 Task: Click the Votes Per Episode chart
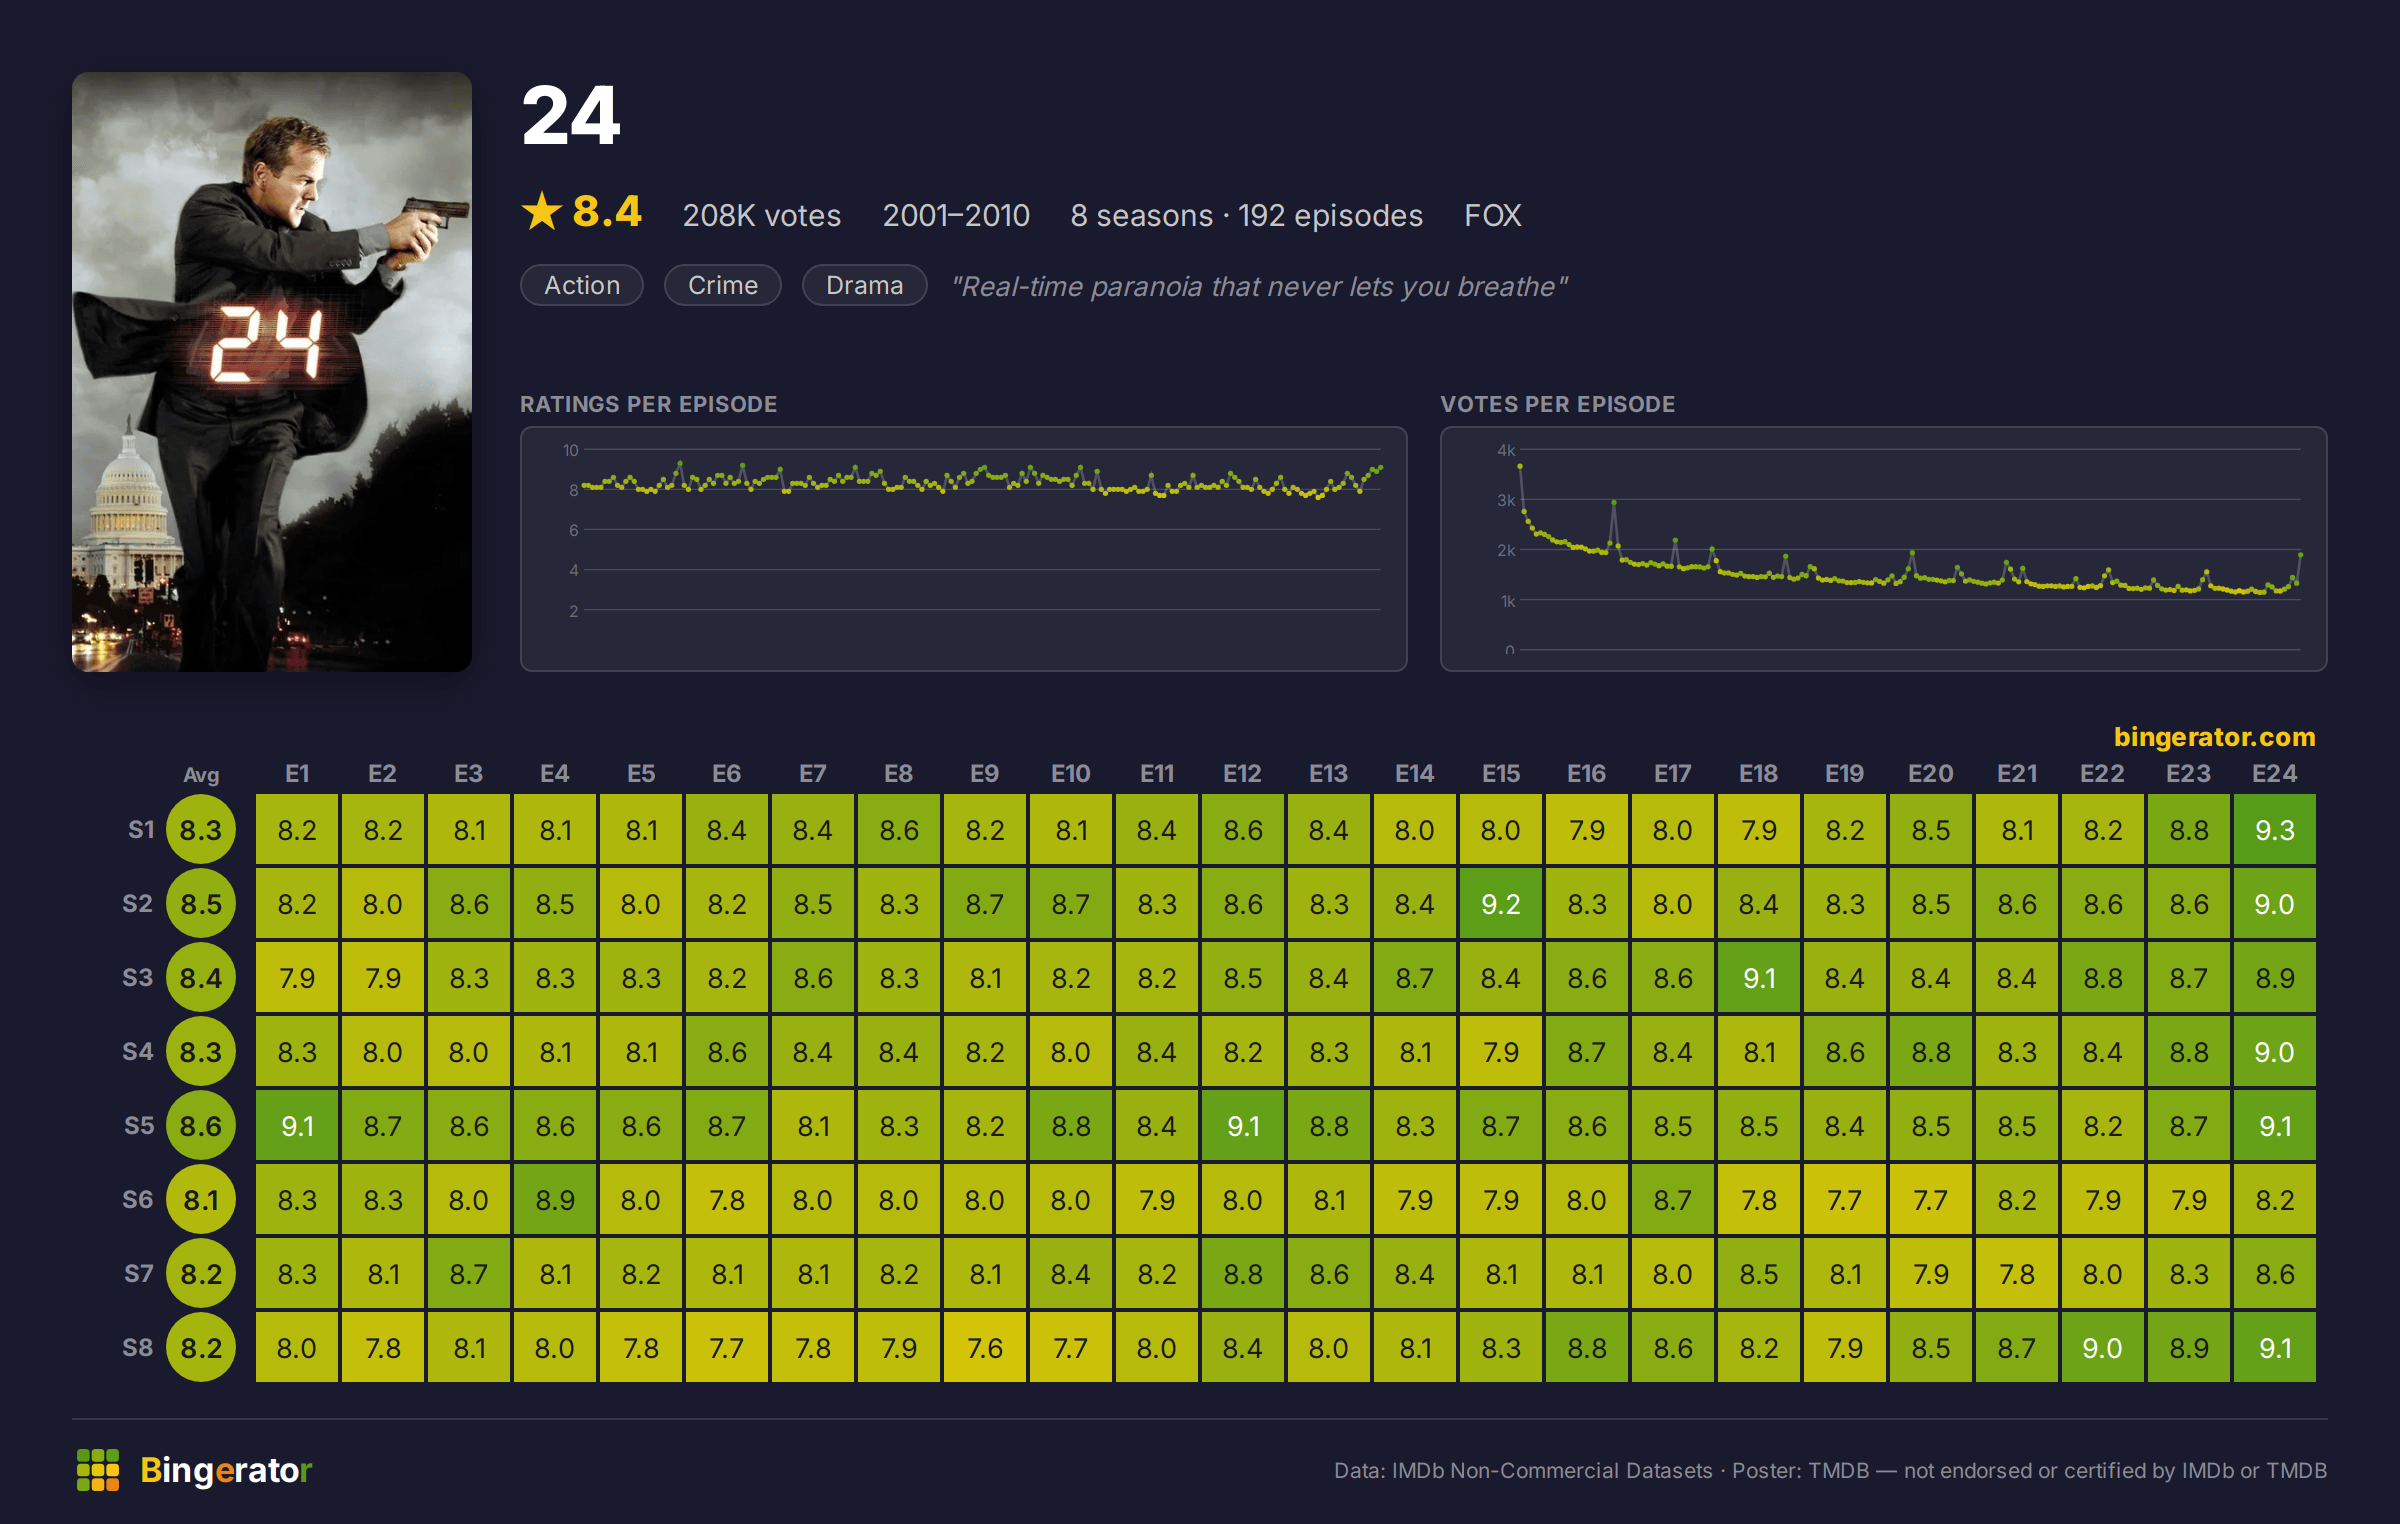[x=1884, y=549]
